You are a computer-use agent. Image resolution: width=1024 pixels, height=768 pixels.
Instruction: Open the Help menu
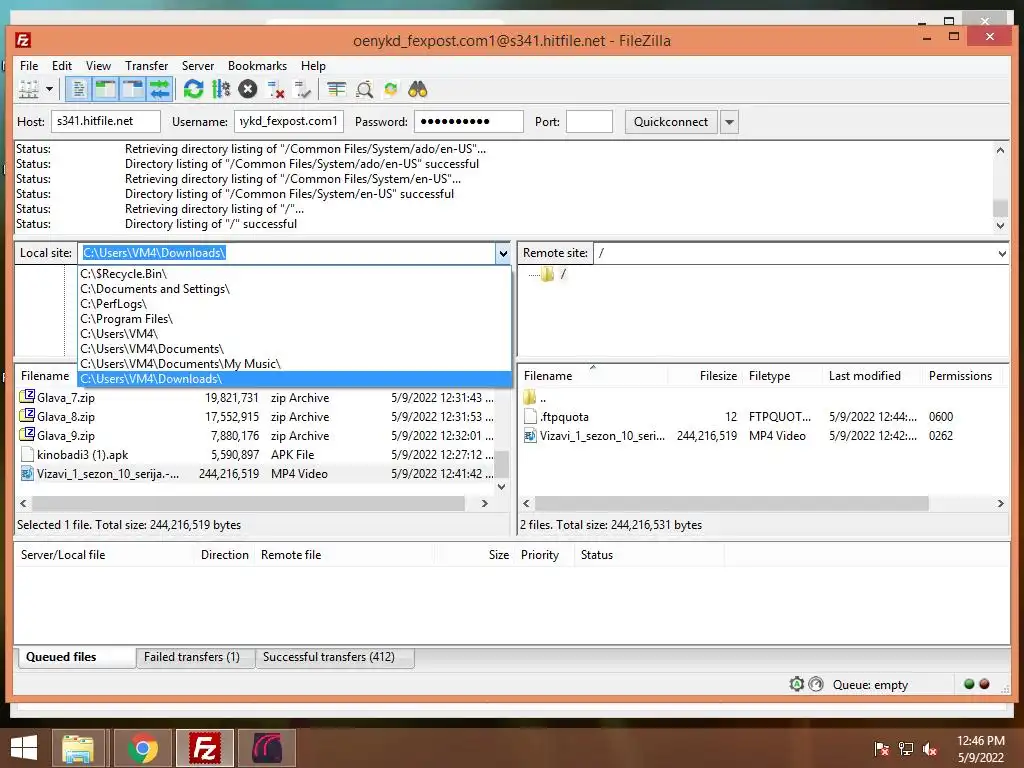click(x=313, y=66)
